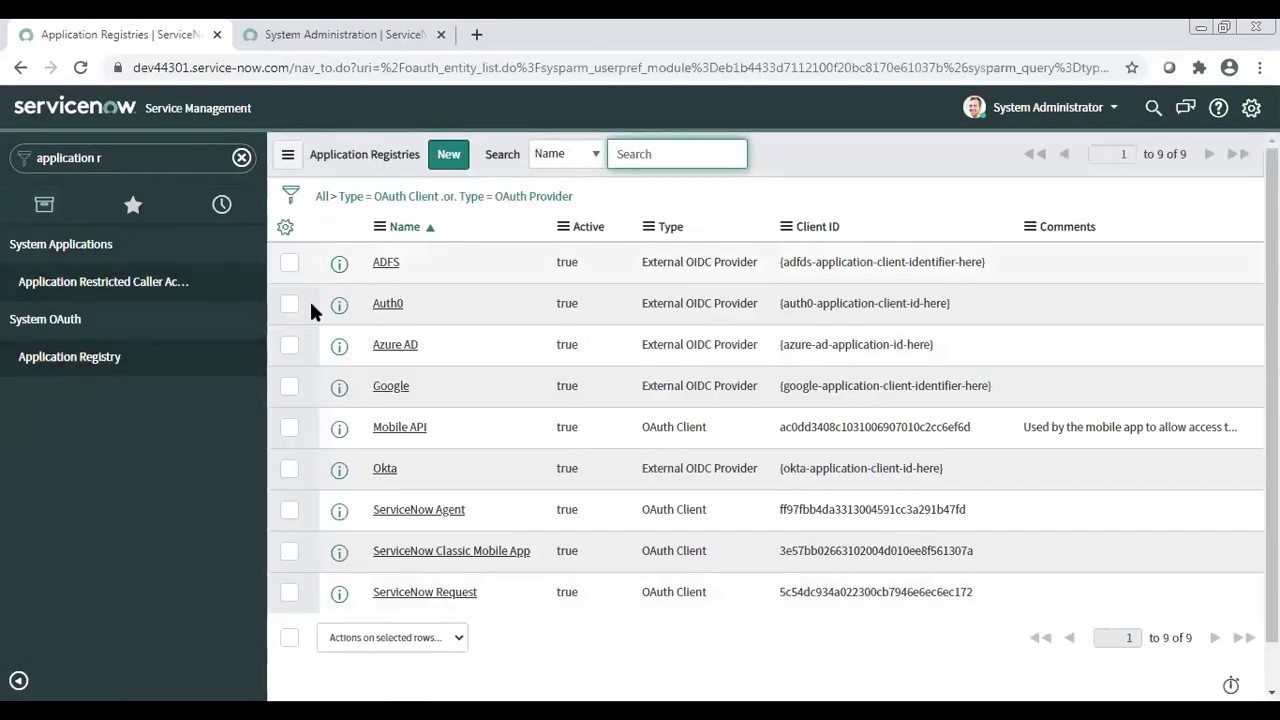Open the Name search field dropdown
The image size is (1280, 720).
tap(566, 153)
